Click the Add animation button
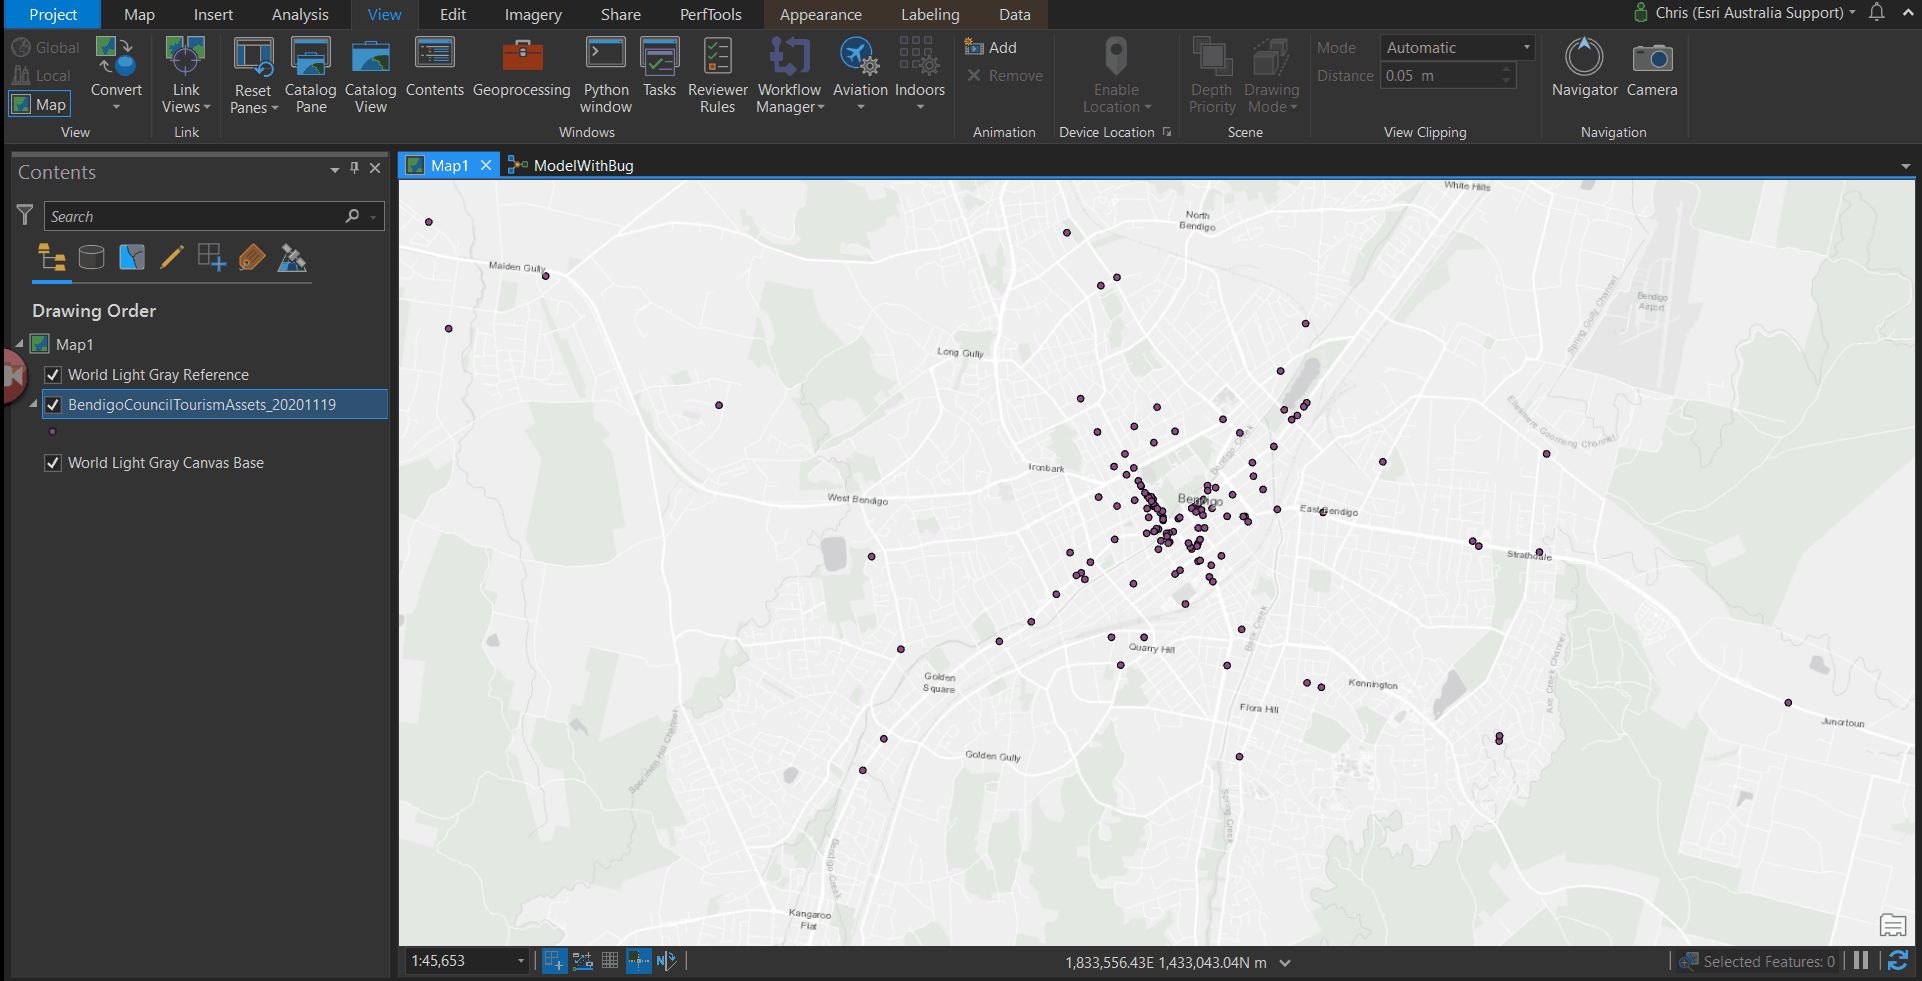This screenshot has width=1922, height=981. pyautogui.click(x=991, y=46)
